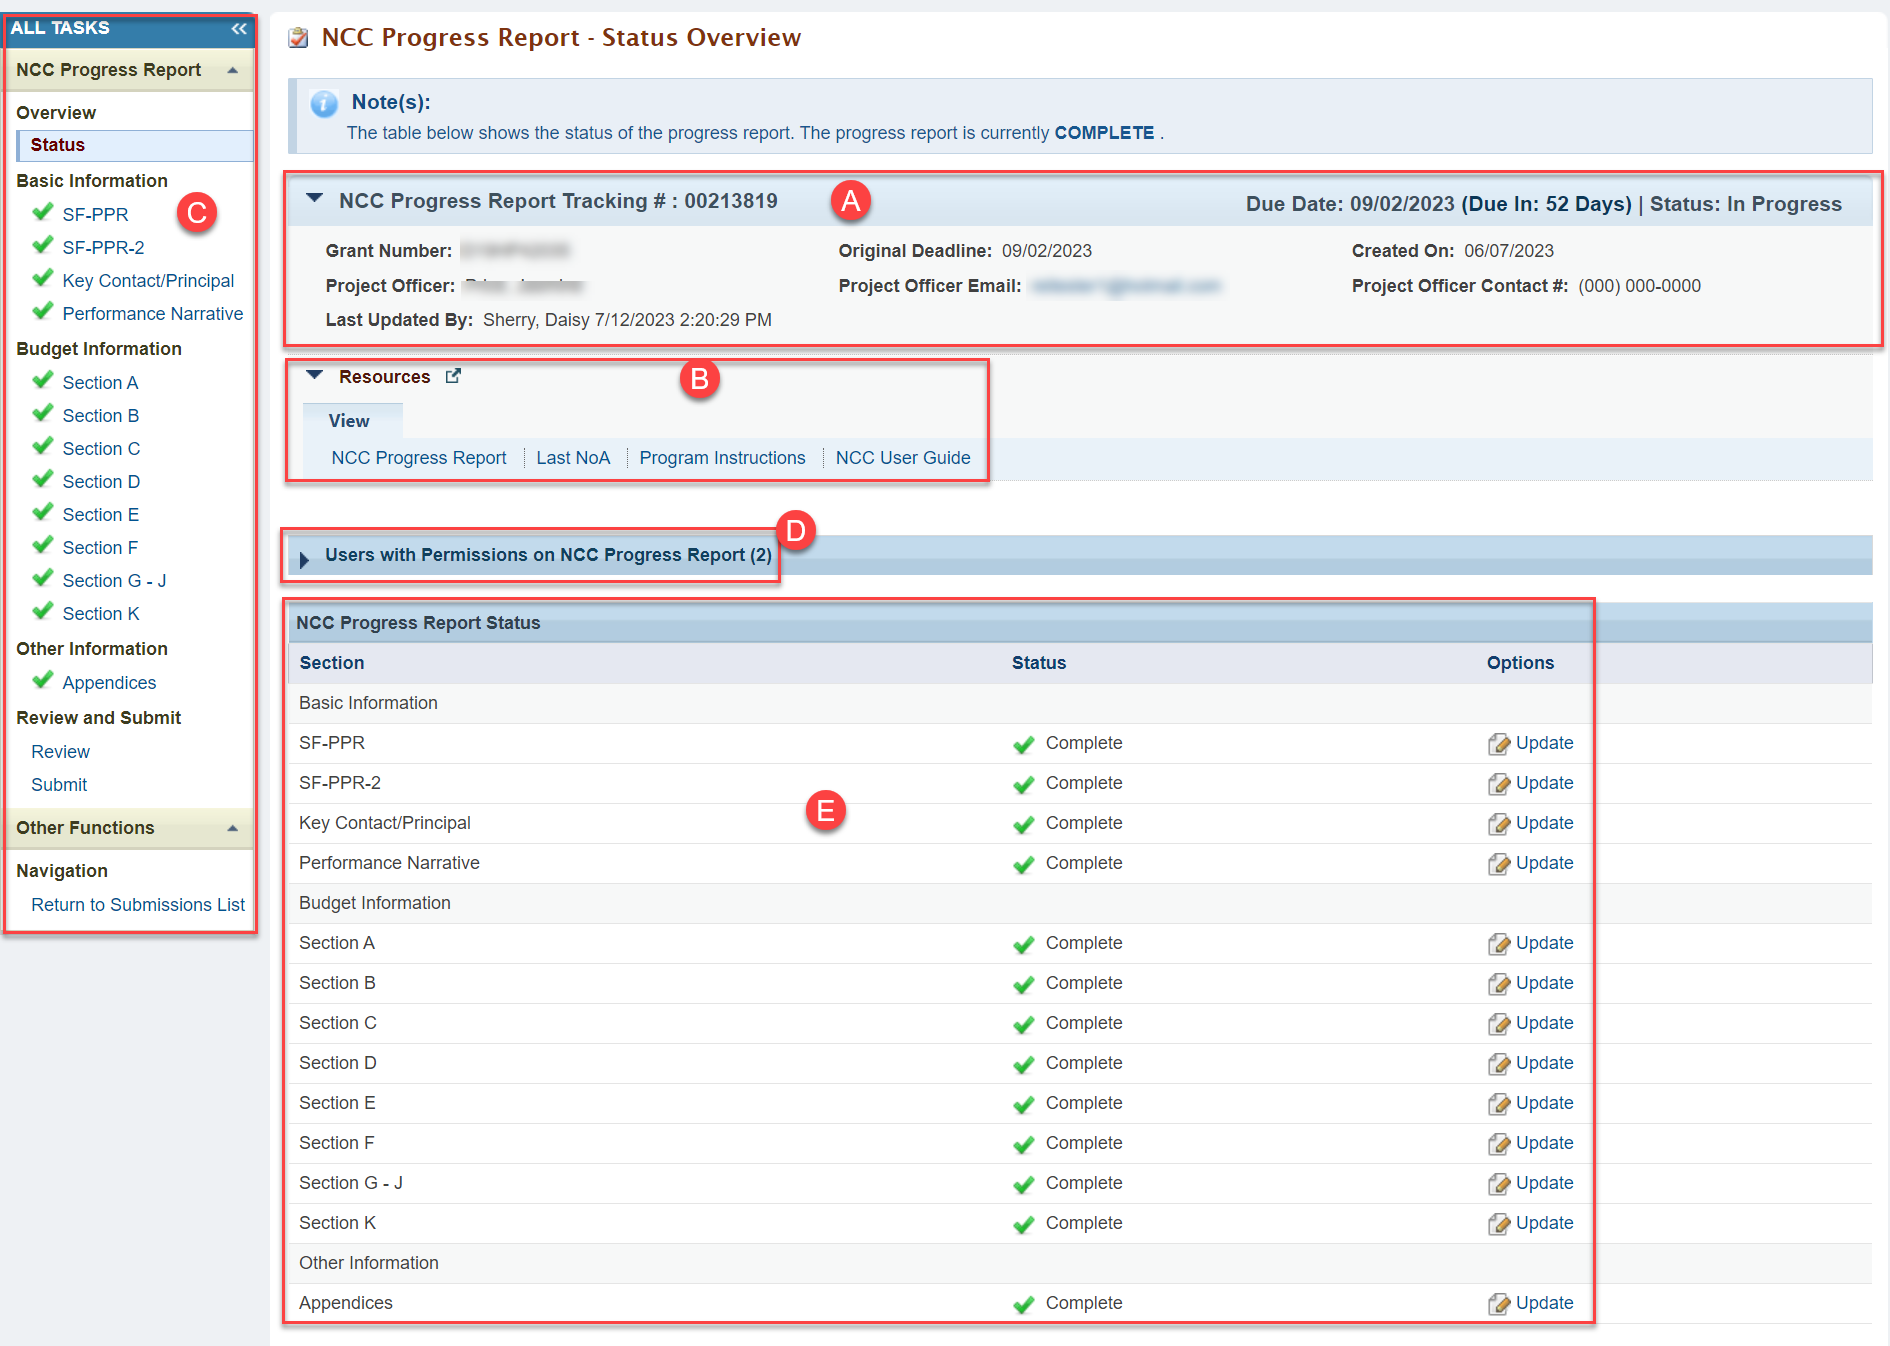Click Update icon for Section C row
Screen dimensions: 1890x1346
click(x=1498, y=1024)
